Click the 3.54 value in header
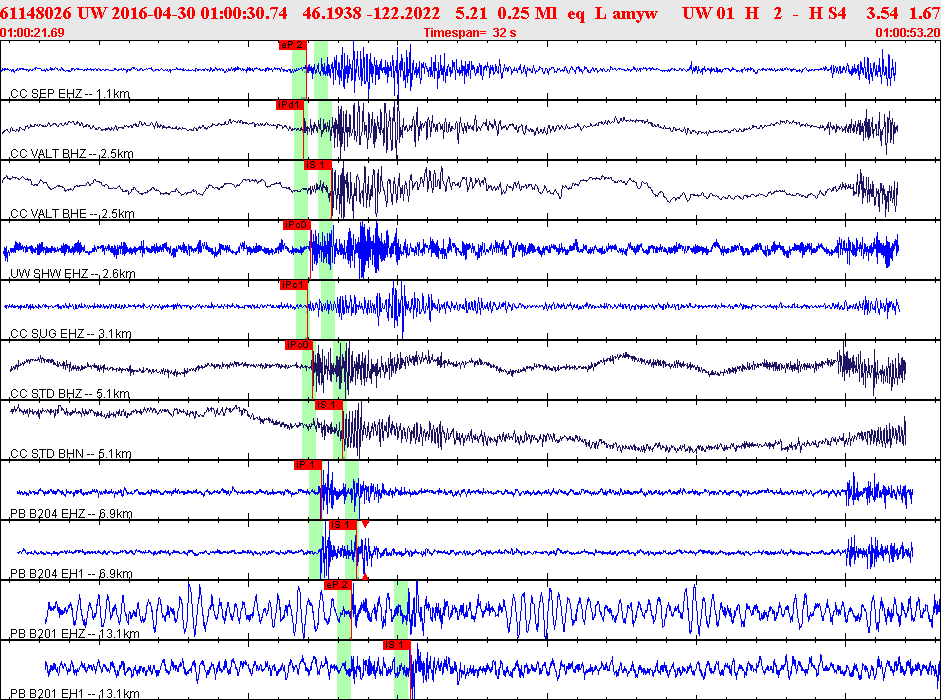Image resolution: width=941 pixels, height=700 pixels. (x=882, y=13)
